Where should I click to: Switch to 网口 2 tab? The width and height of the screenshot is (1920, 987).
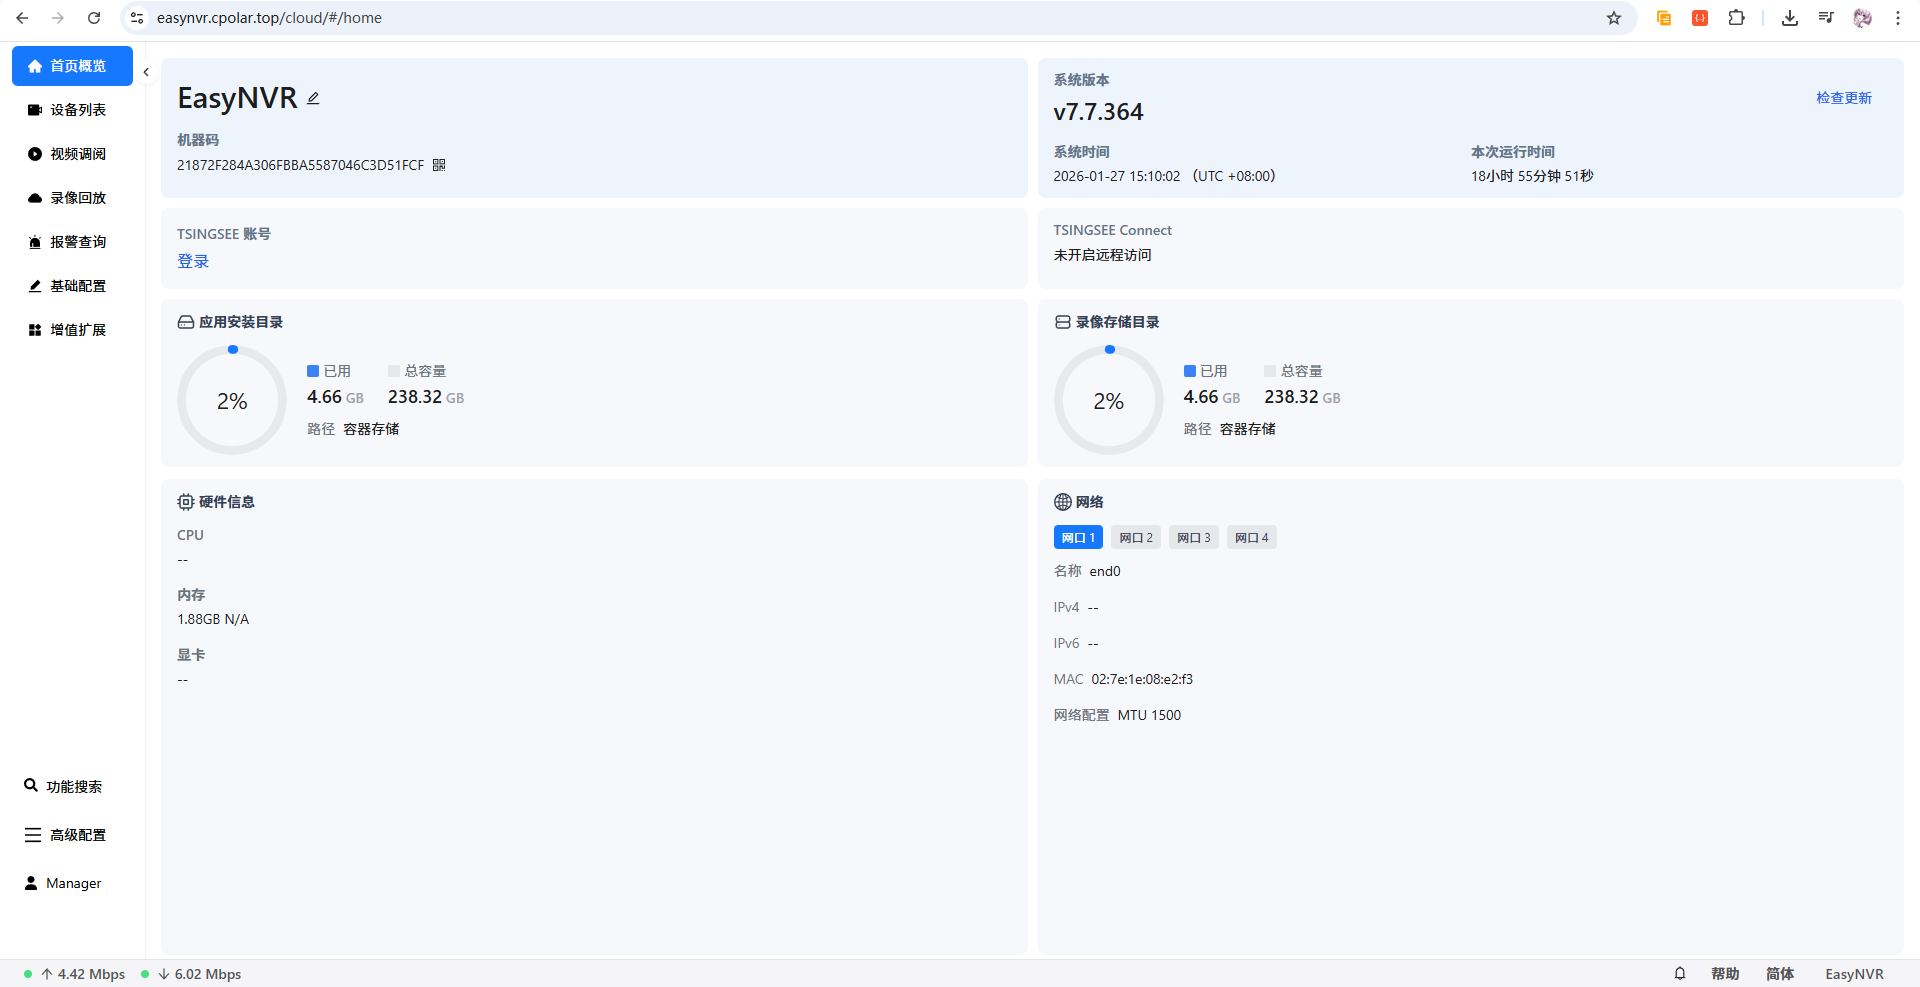tap(1136, 537)
